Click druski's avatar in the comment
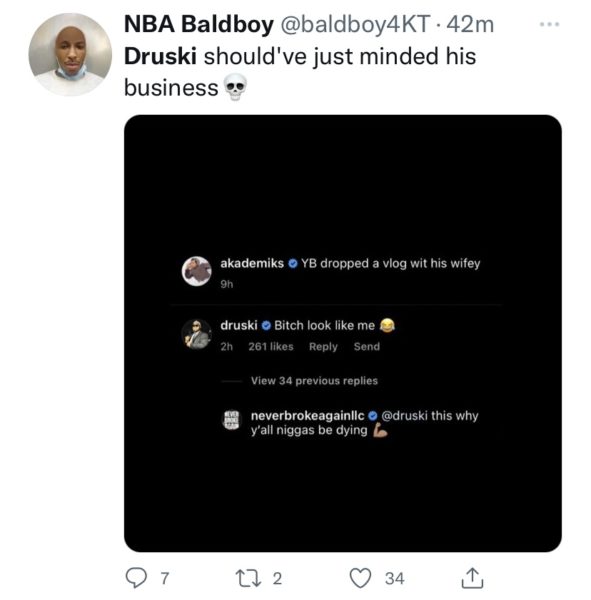 [196, 334]
